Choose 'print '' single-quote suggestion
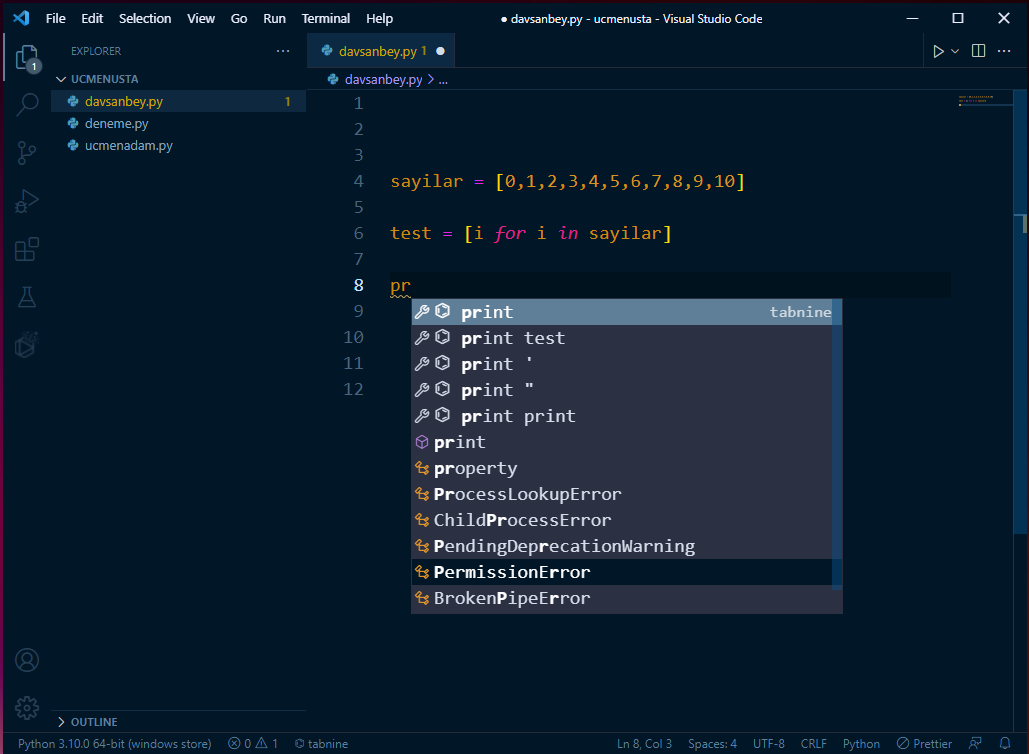Image resolution: width=1029 pixels, height=754 pixels. pos(622,364)
